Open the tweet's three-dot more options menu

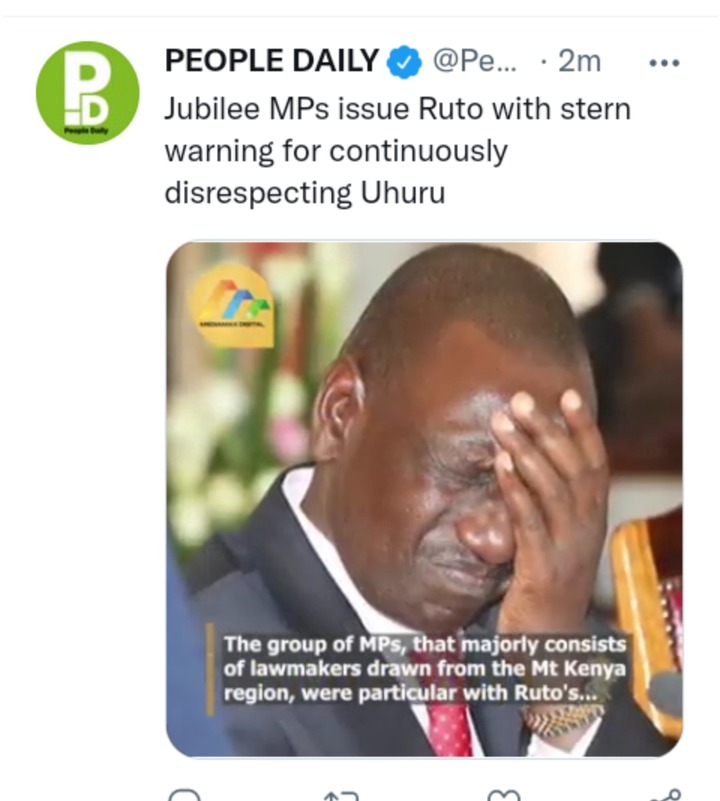[x=664, y=63]
